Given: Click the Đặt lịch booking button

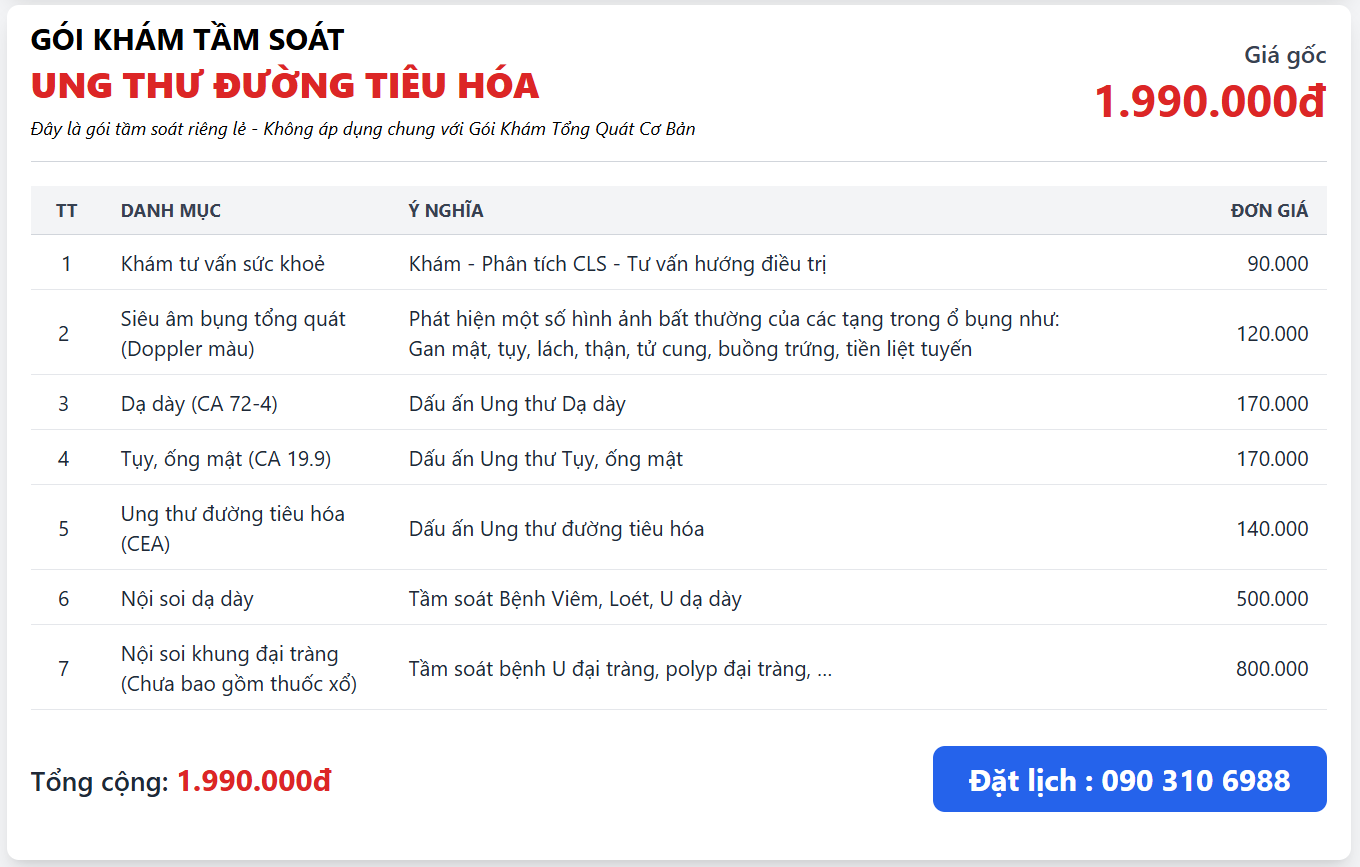Looking at the screenshot, I should click(x=1129, y=780).
